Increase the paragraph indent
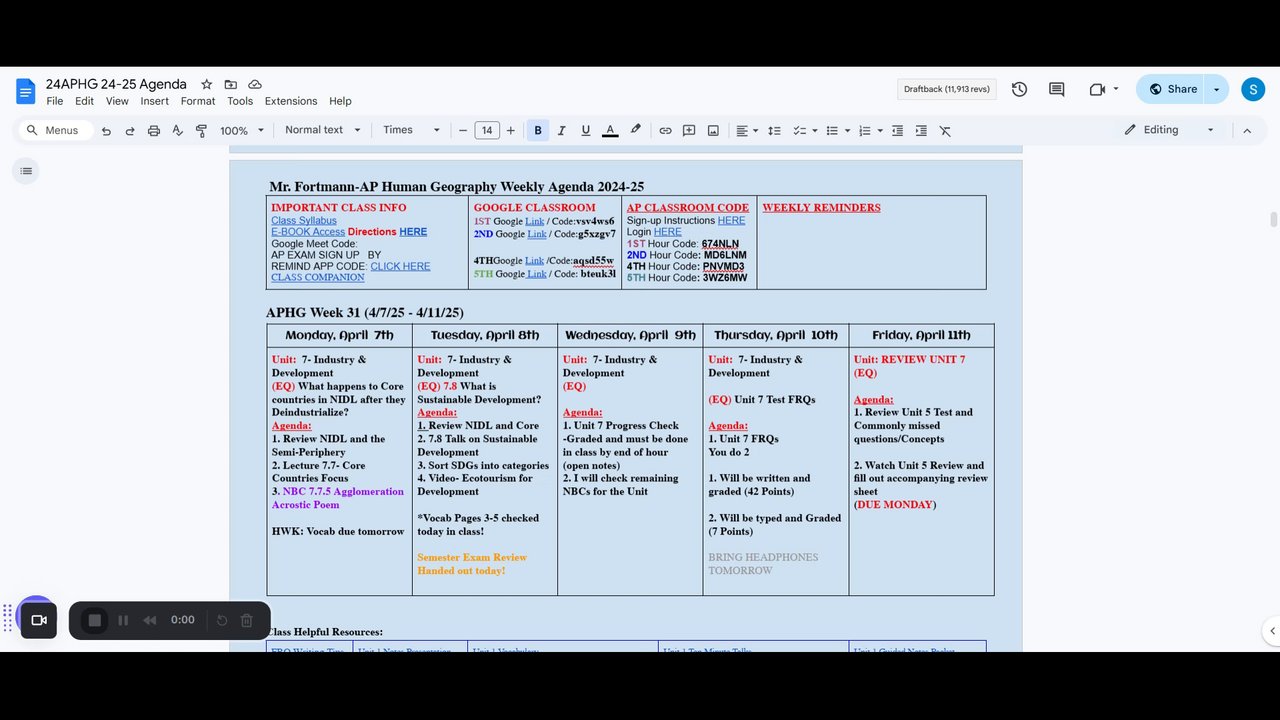The width and height of the screenshot is (1280, 720). point(921,130)
